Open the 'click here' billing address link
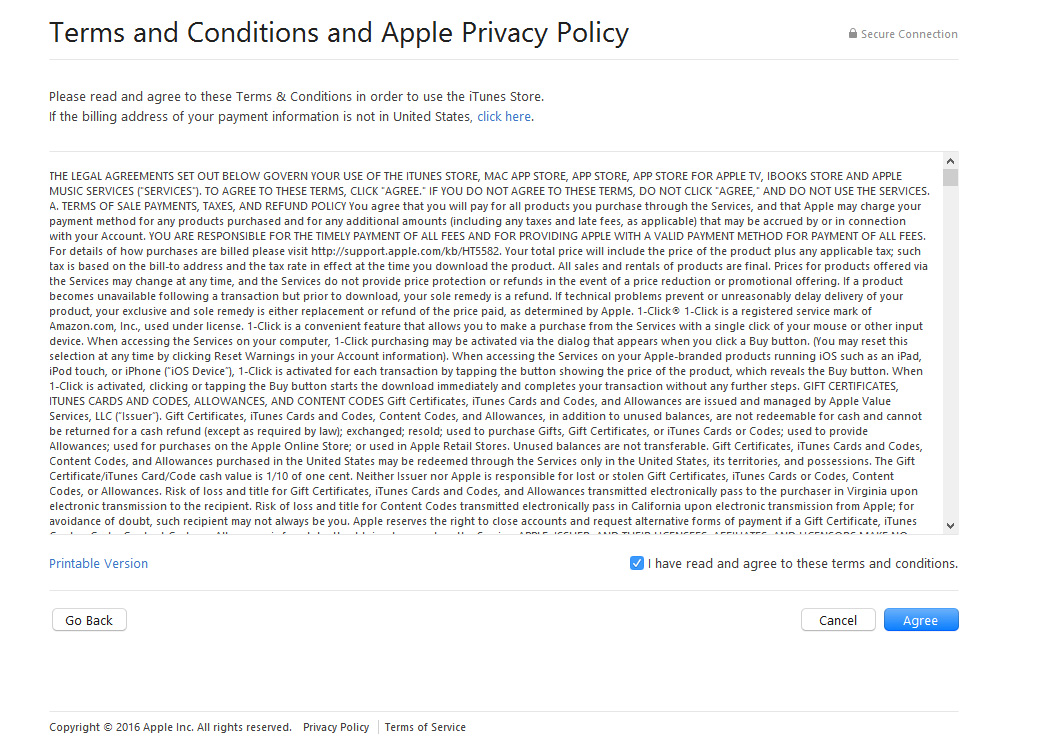Screen dimensions: 1044x738 tap(504, 117)
